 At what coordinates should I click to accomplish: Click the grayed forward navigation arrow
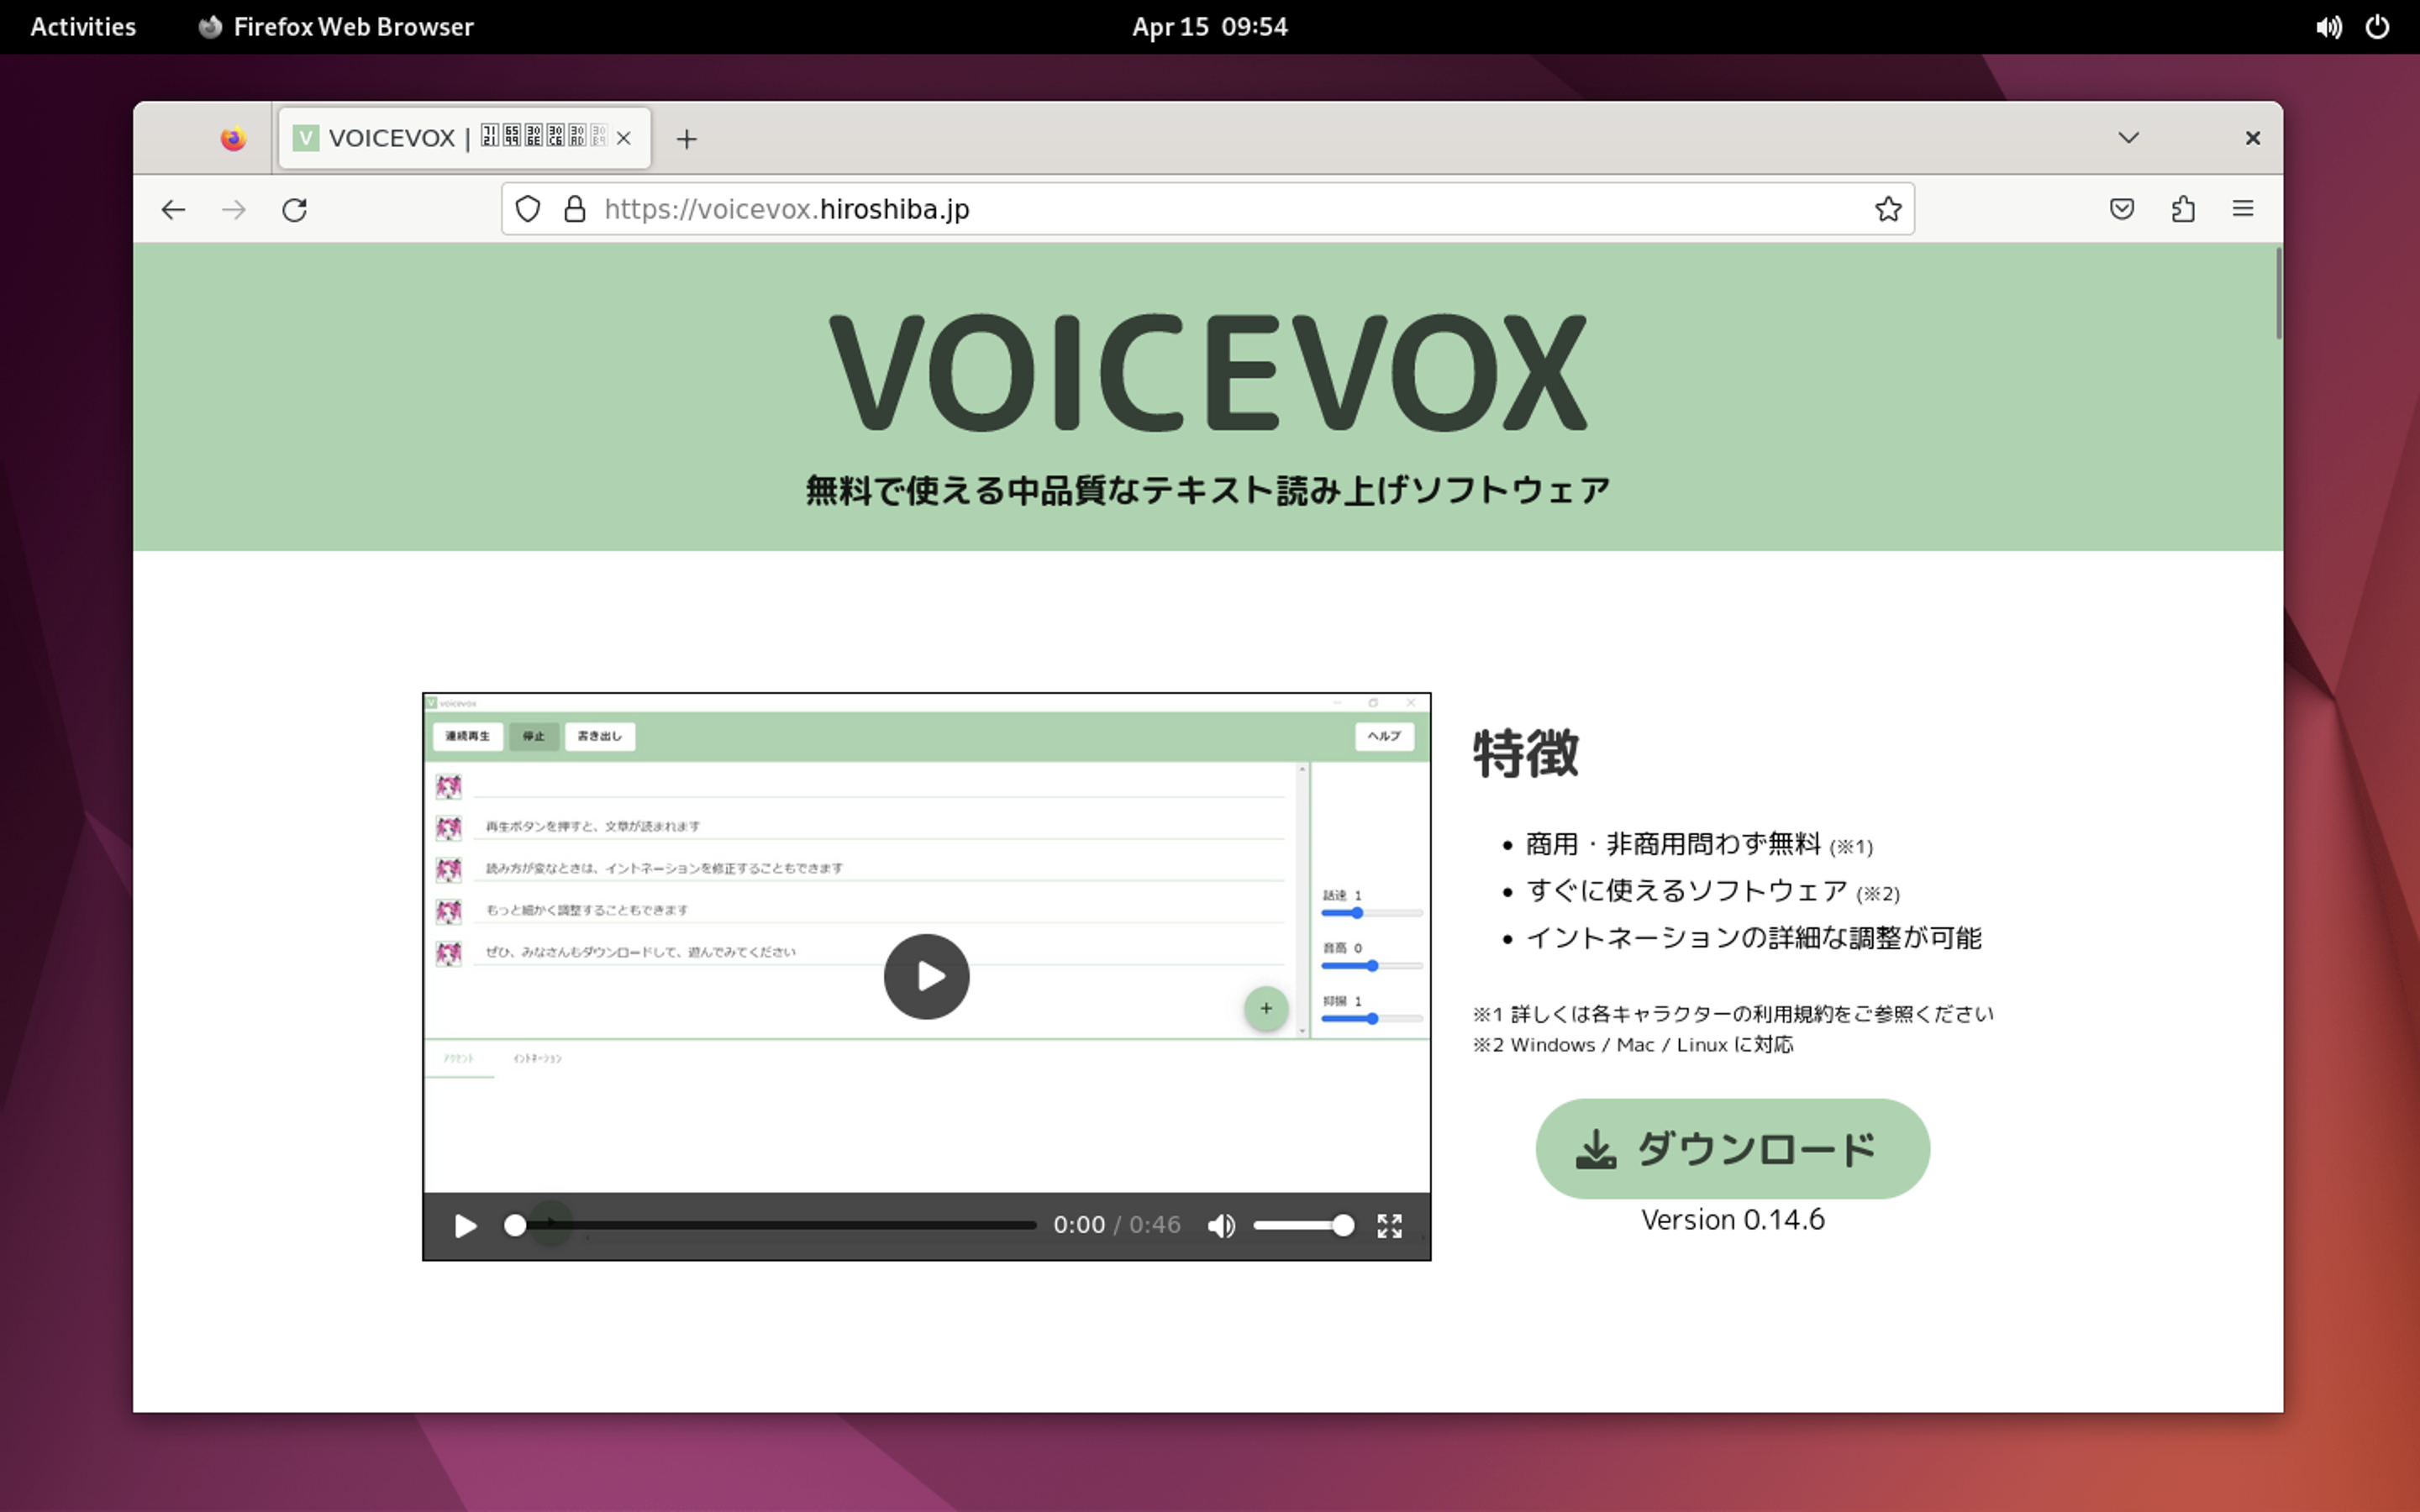tap(233, 209)
